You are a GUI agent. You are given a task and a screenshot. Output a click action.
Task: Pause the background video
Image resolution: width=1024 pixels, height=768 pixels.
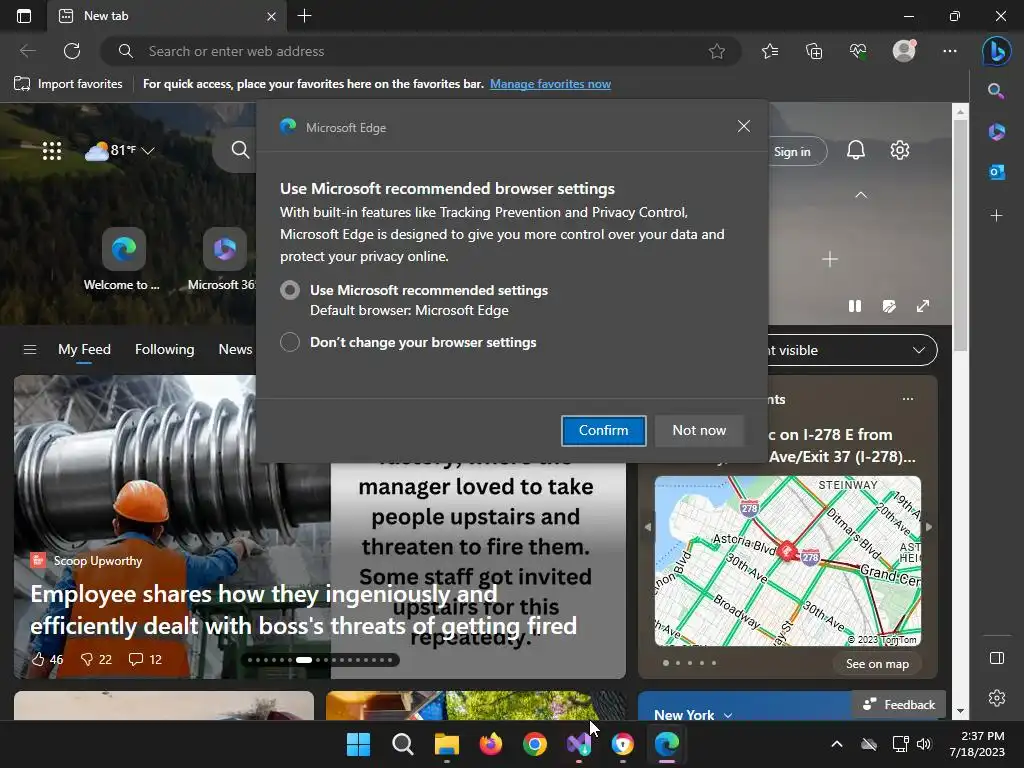tap(854, 306)
